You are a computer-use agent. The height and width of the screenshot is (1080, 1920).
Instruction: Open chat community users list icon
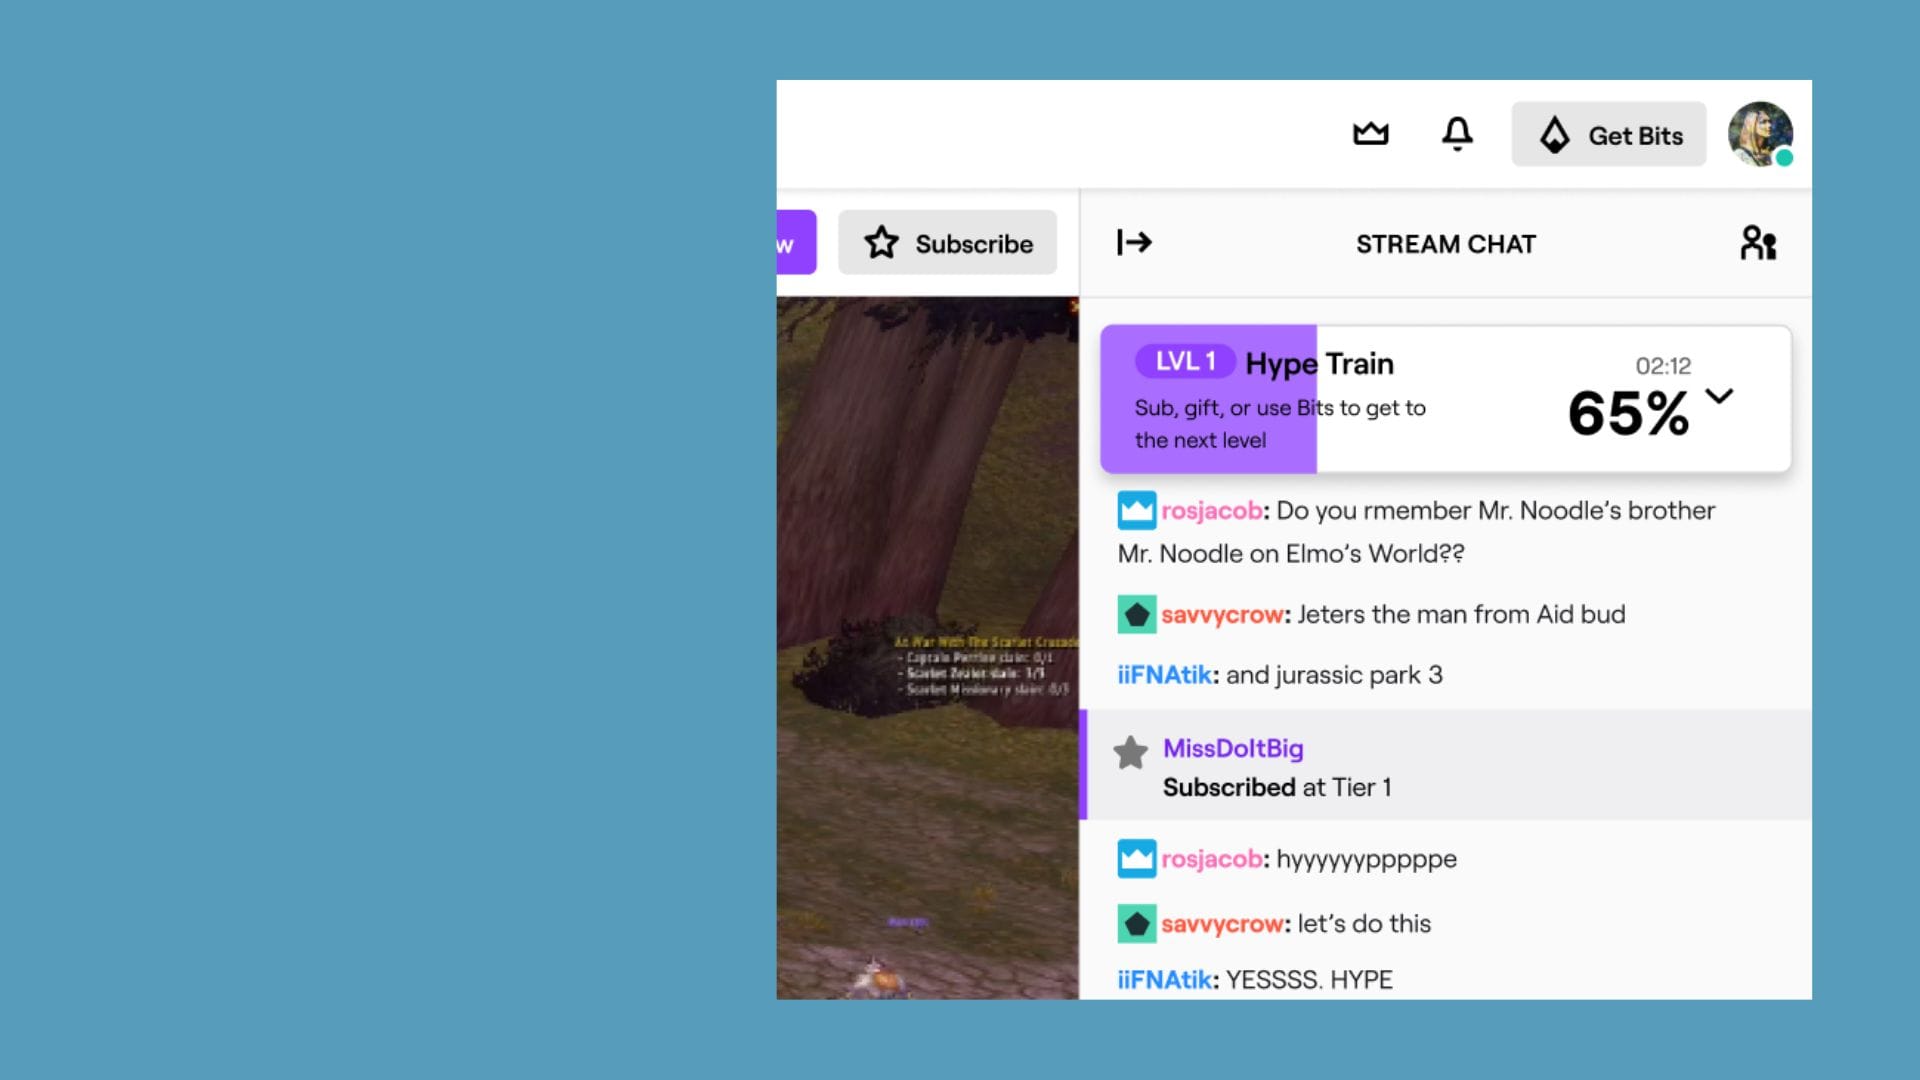(1757, 243)
